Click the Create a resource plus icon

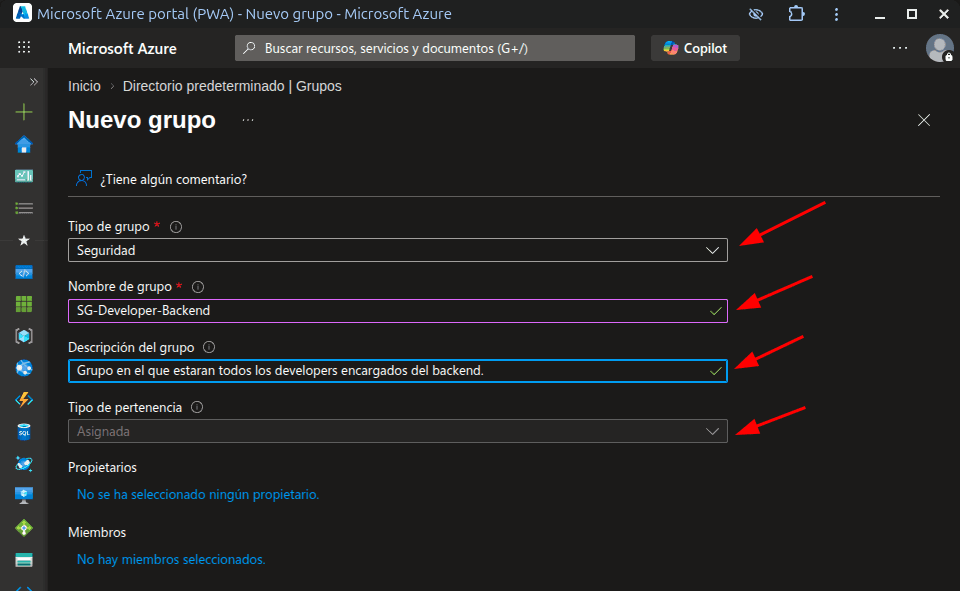click(x=24, y=113)
